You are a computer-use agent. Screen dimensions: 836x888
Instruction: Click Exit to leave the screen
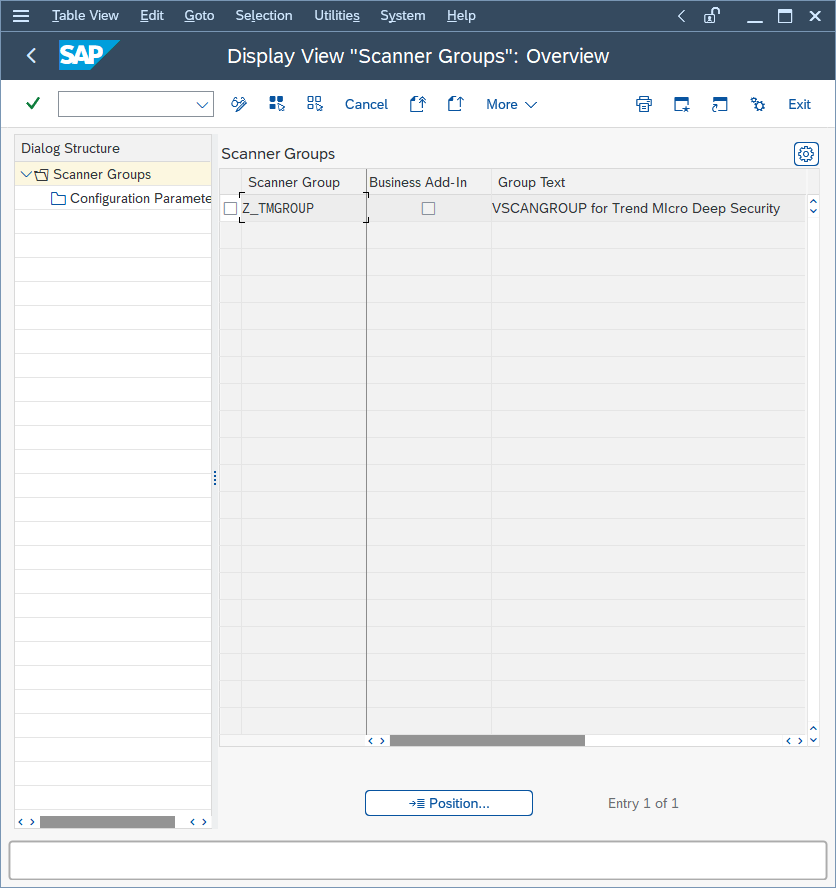(799, 104)
